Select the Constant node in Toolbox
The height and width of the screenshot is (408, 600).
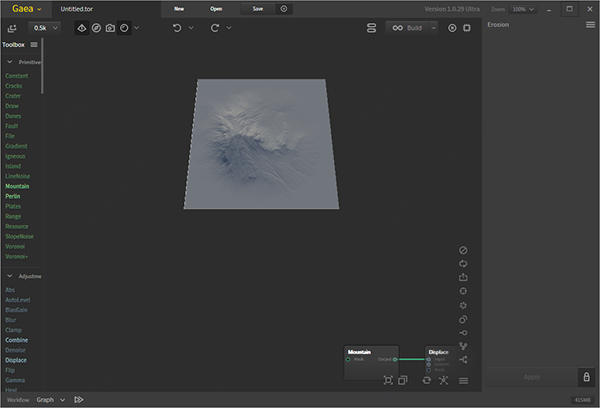[x=16, y=76]
